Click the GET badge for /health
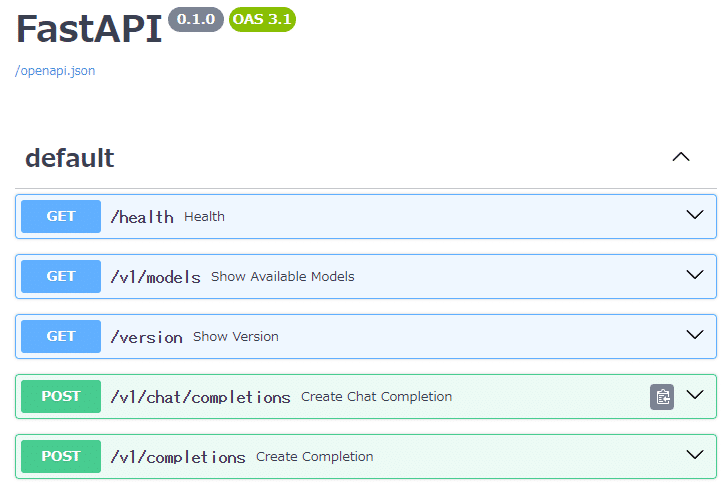This screenshot has height=491, width=728. click(61, 216)
